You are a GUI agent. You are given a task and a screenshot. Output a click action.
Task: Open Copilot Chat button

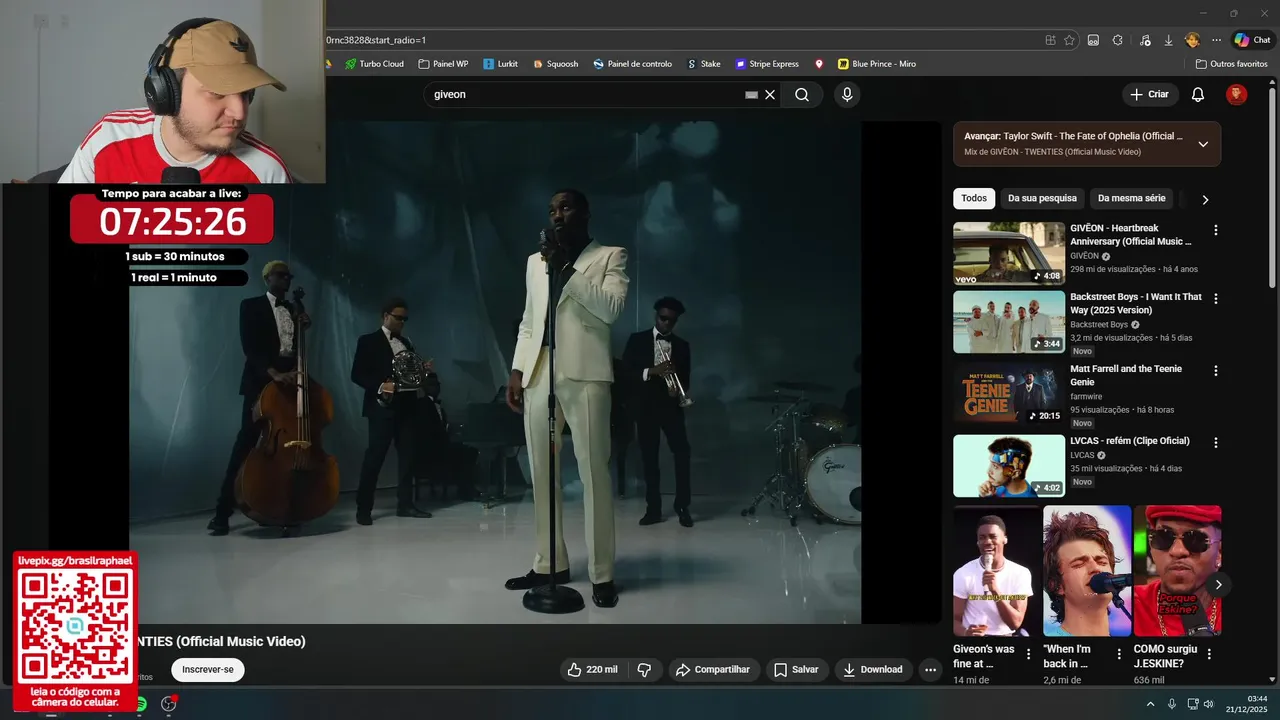[1252, 40]
